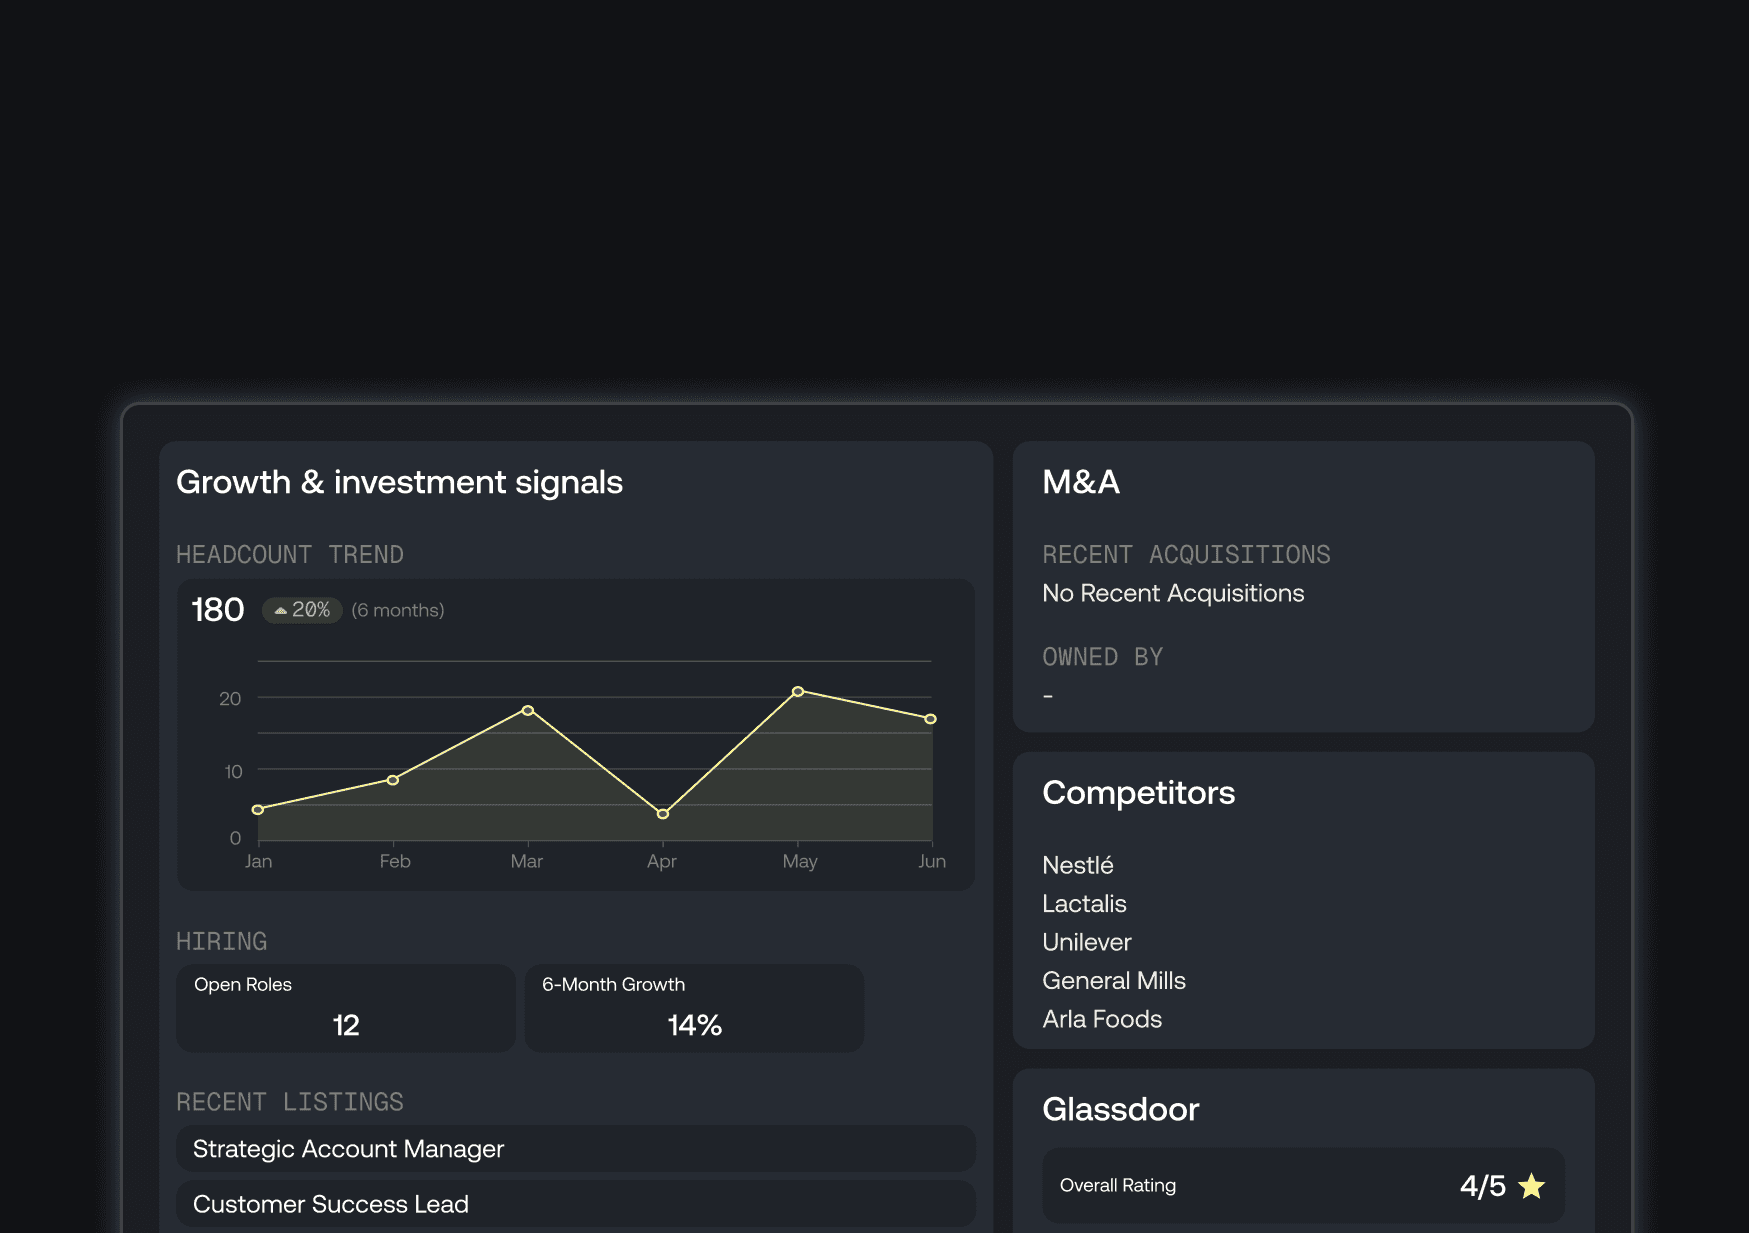Click the 4/5 rating value

1482,1186
